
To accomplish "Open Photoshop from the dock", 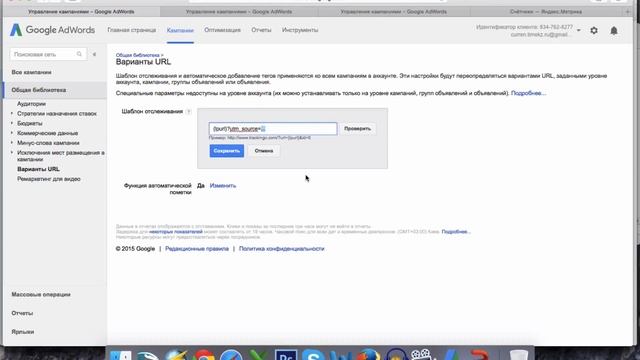I will pyautogui.click(x=286, y=356).
